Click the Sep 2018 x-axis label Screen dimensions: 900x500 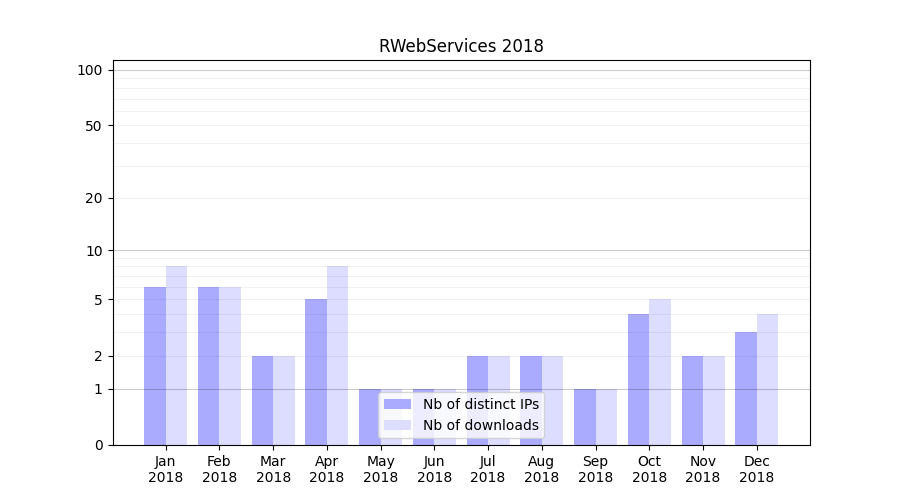595,469
